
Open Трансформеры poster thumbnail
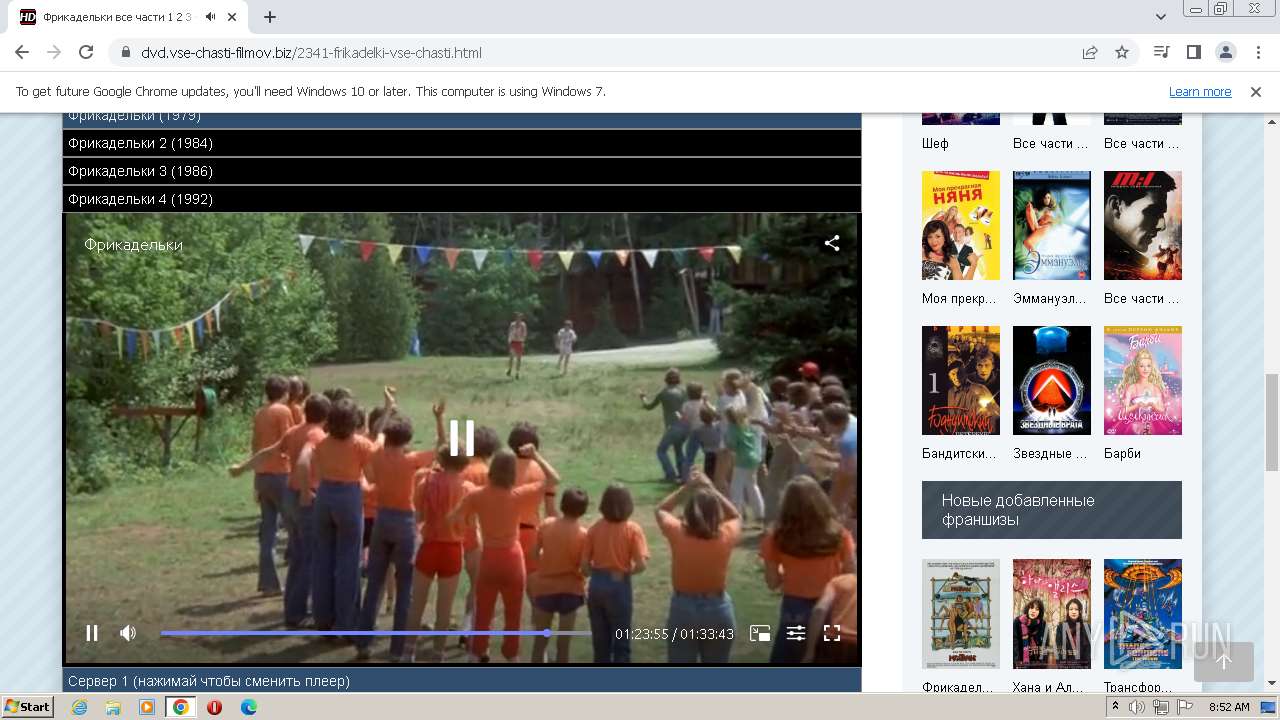pyautogui.click(x=1143, y=613)
